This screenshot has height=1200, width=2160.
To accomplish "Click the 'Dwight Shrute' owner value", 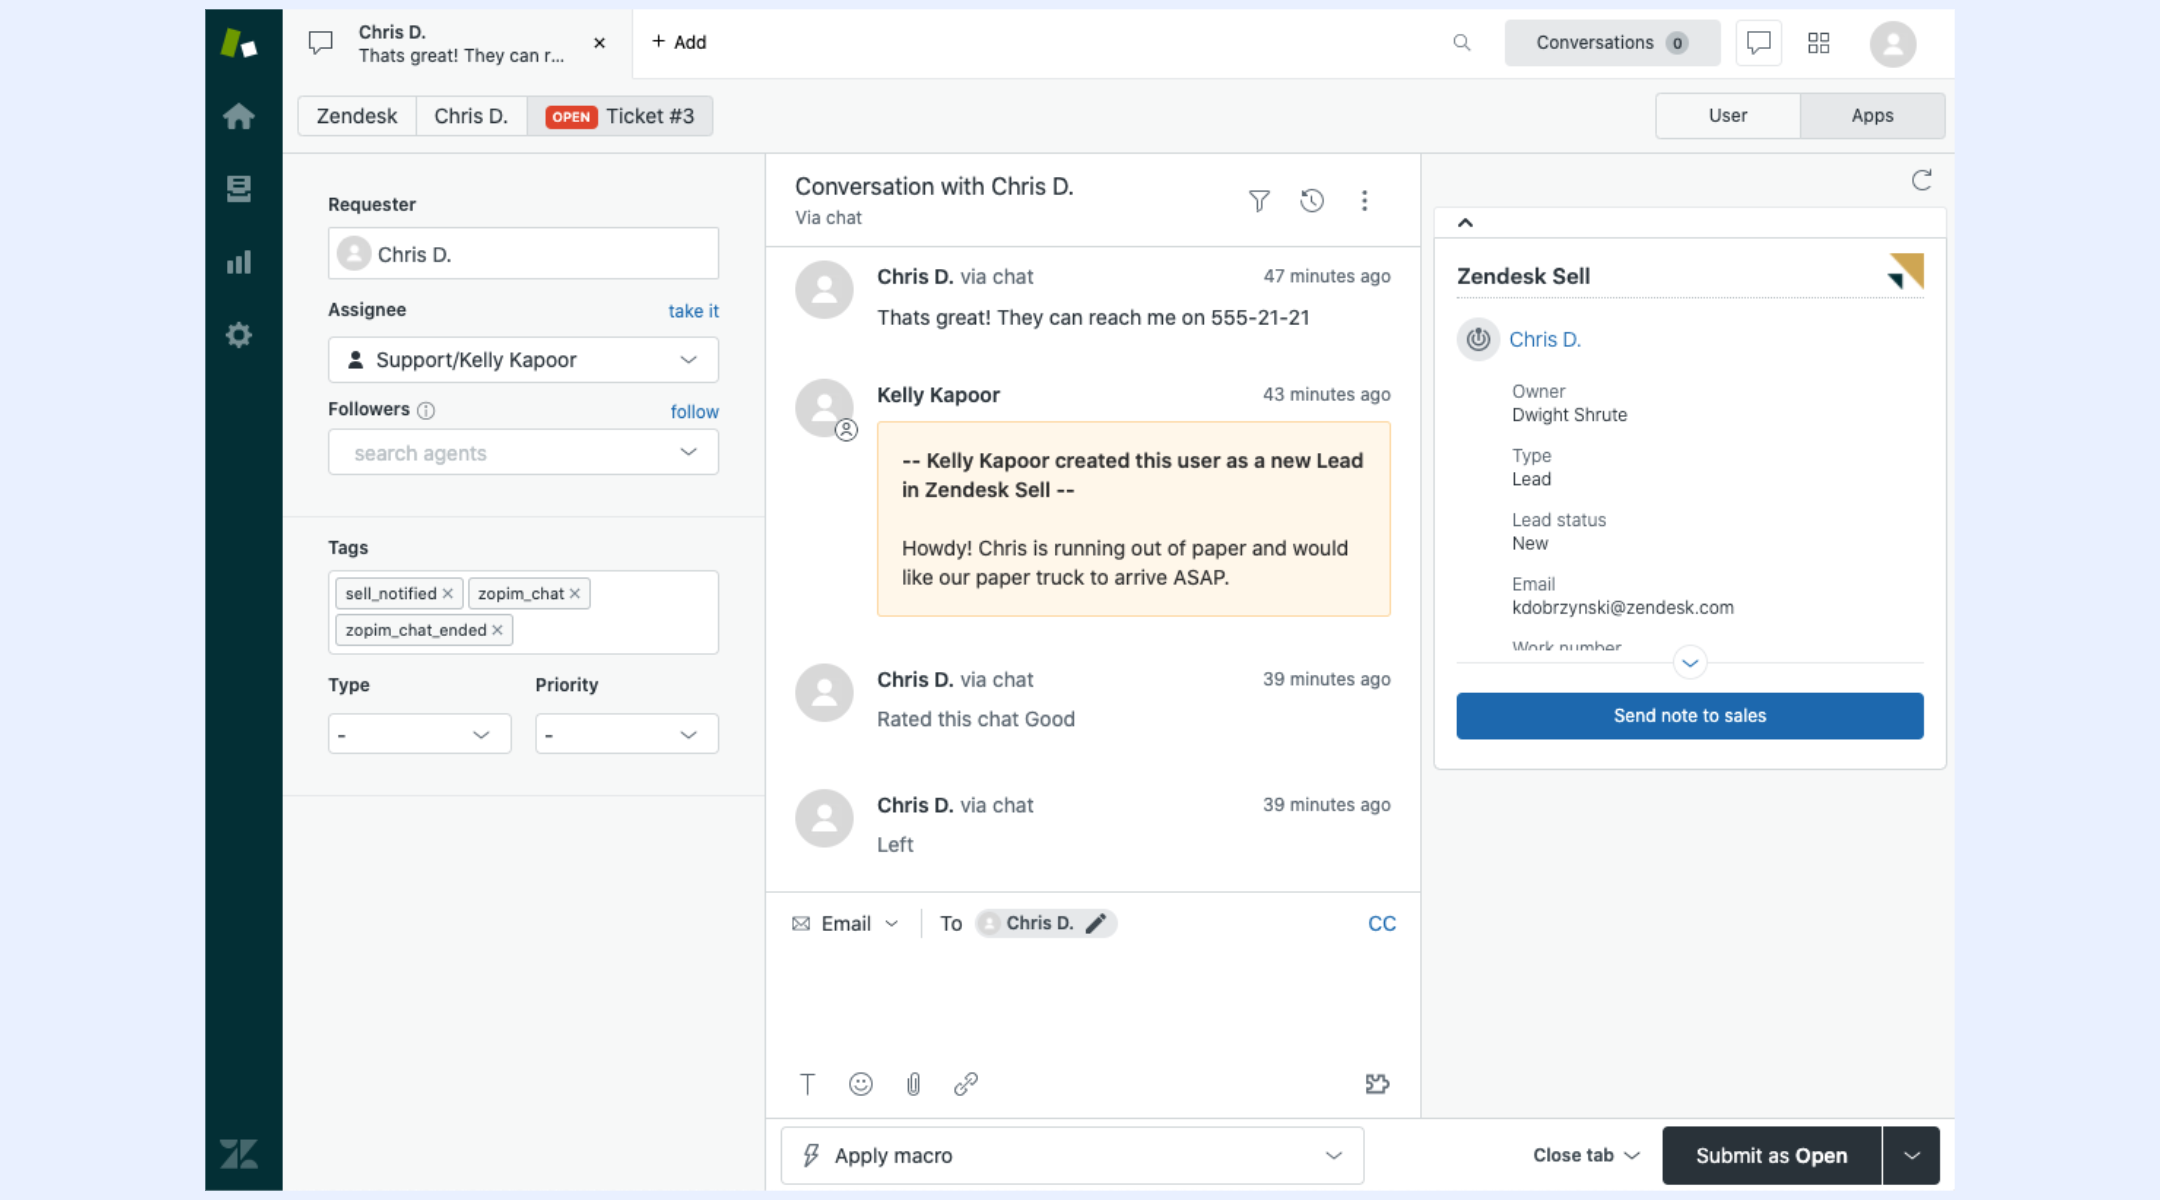I will [1569, 415].
